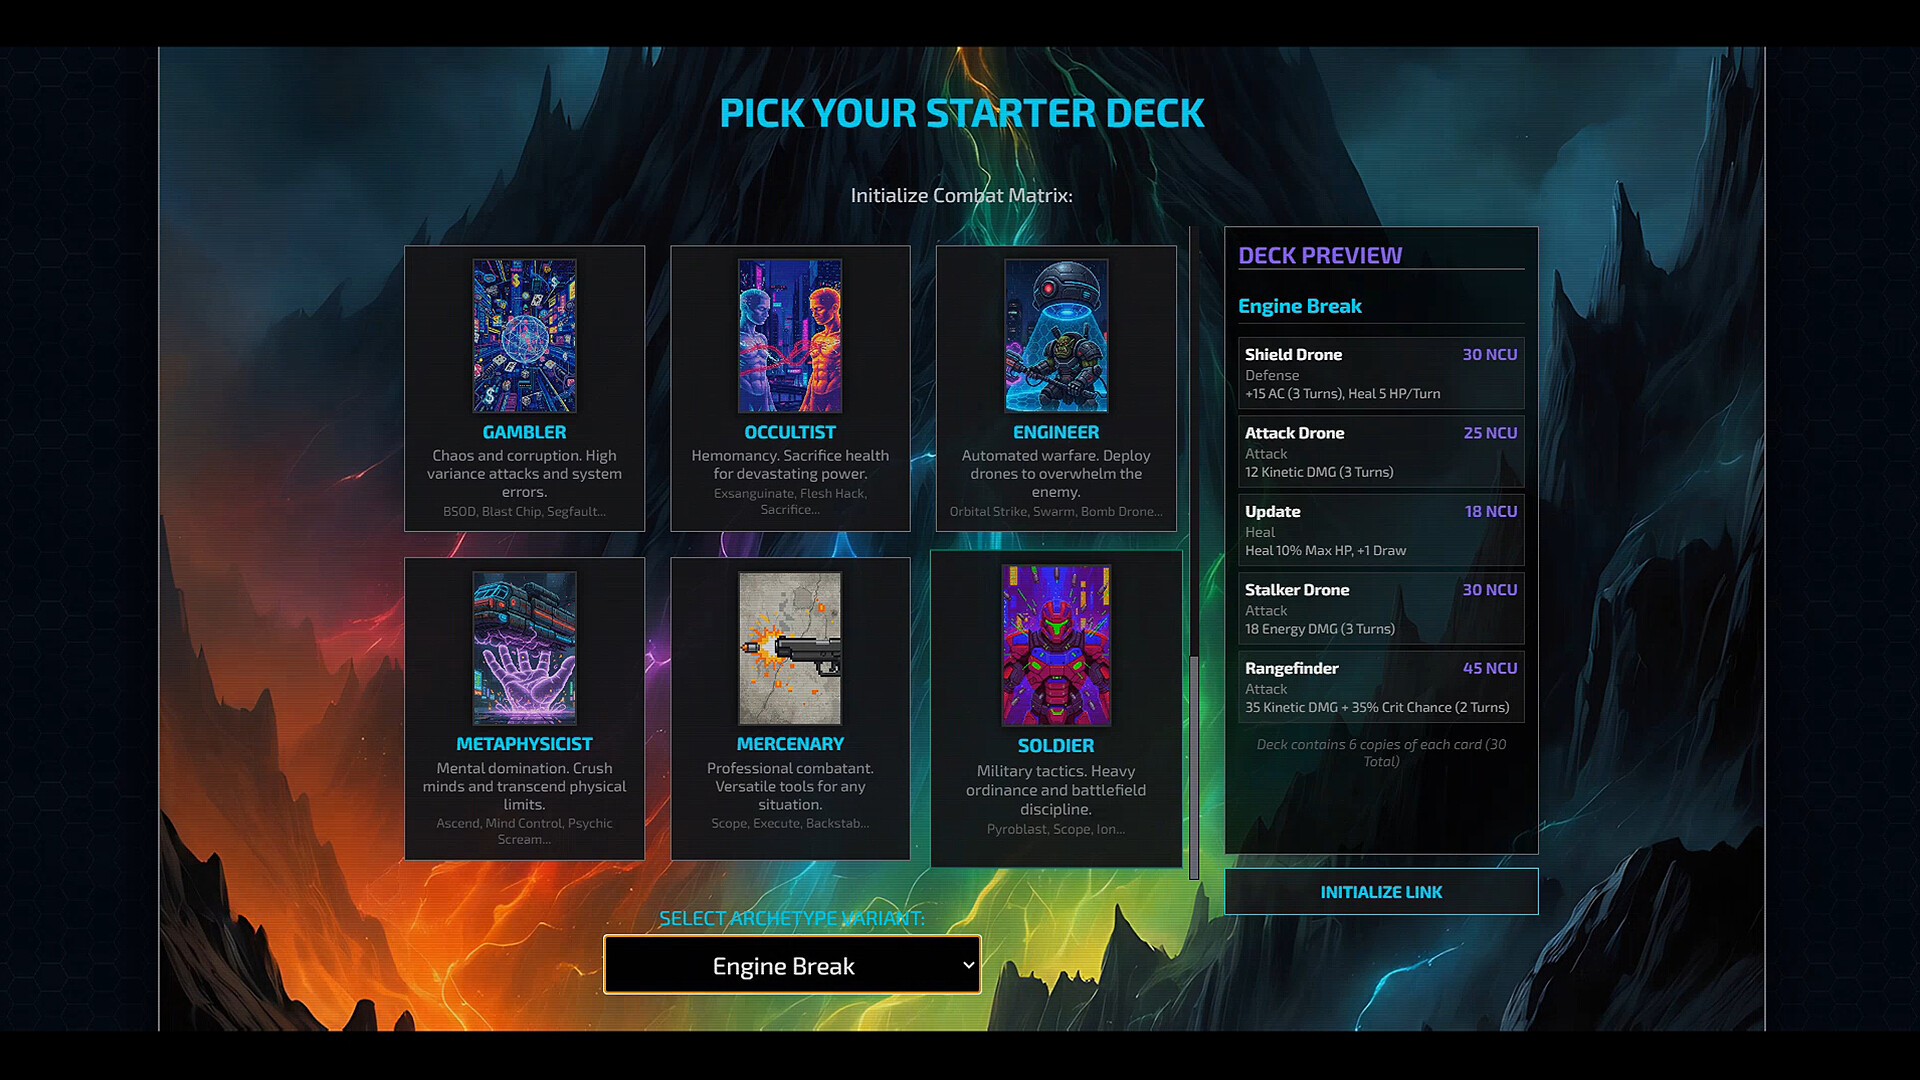Click the dropdown chevron arrow
The width and height of the screenshot is (1920, 1080).
click(x=968, y=965)
